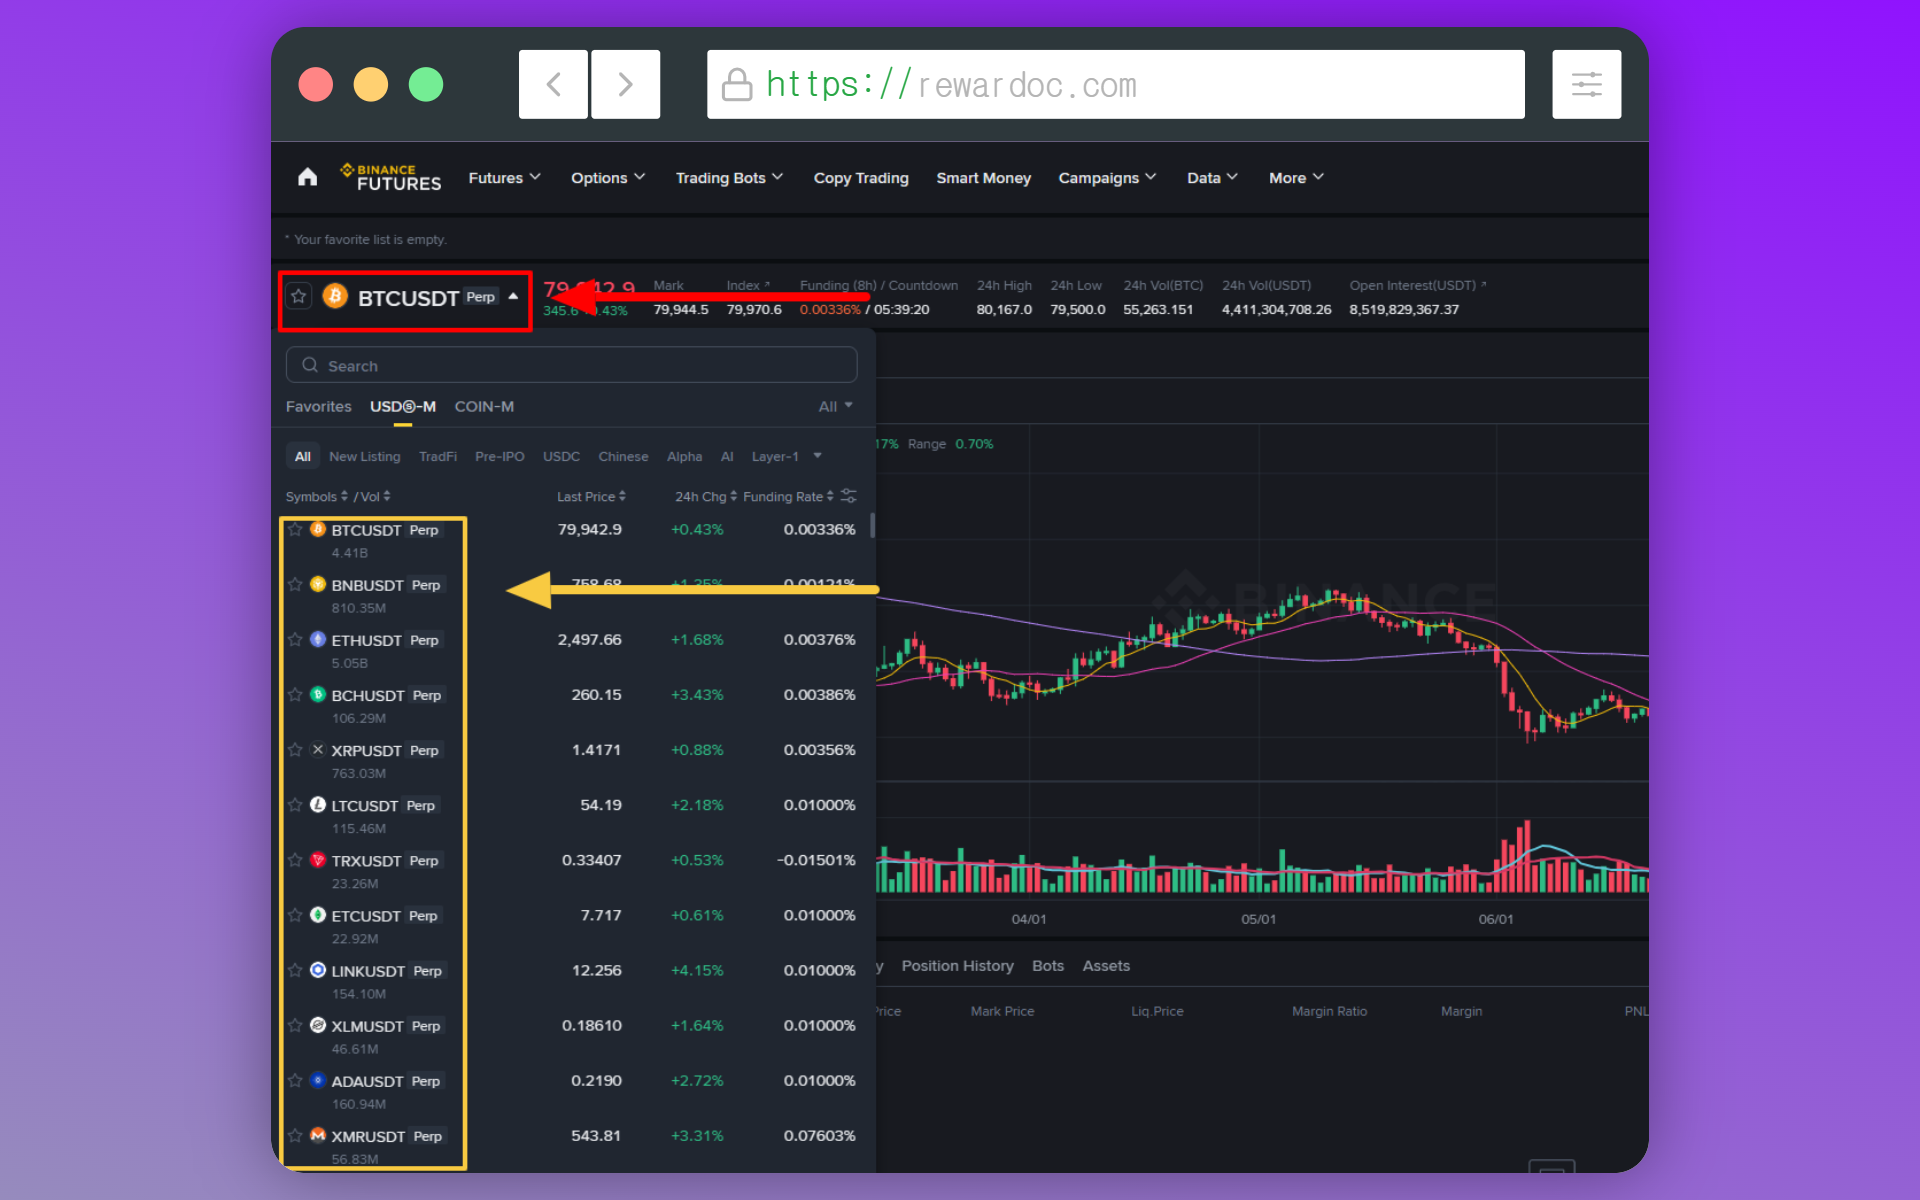
Task: Open the column settings icon beside Funding Rate
Action: (x=848, y=496)
